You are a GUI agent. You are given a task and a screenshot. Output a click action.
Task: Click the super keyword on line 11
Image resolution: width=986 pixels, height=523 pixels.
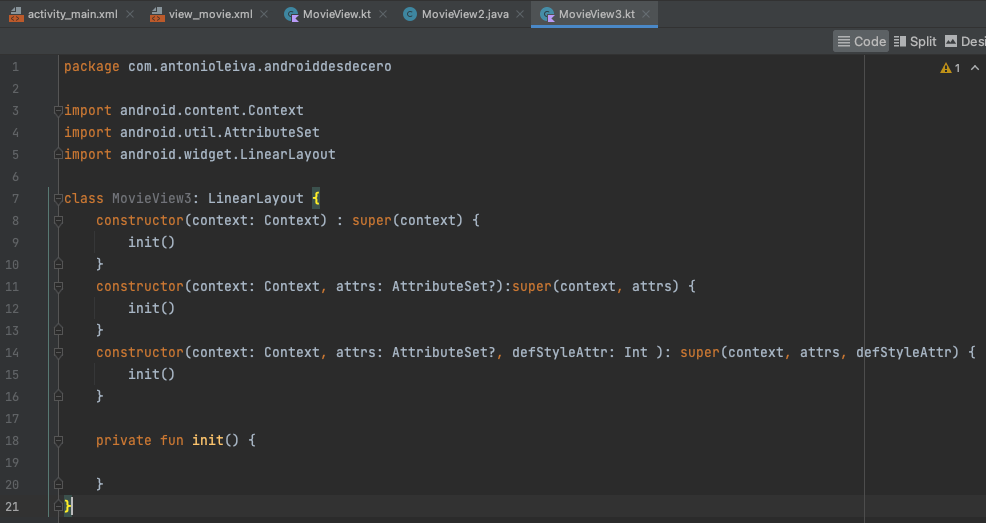pyautogui.click(x=532, y=287)
